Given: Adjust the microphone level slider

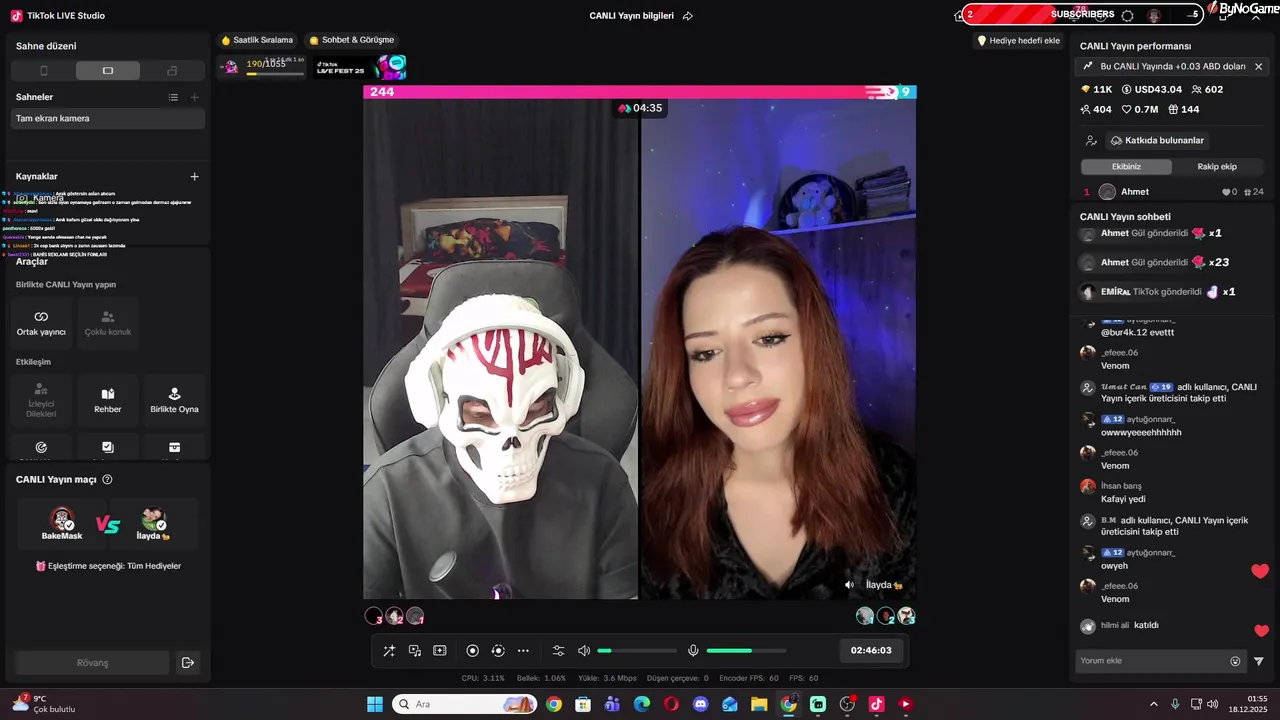Looking at the screenshot, I should coord(746,651).
